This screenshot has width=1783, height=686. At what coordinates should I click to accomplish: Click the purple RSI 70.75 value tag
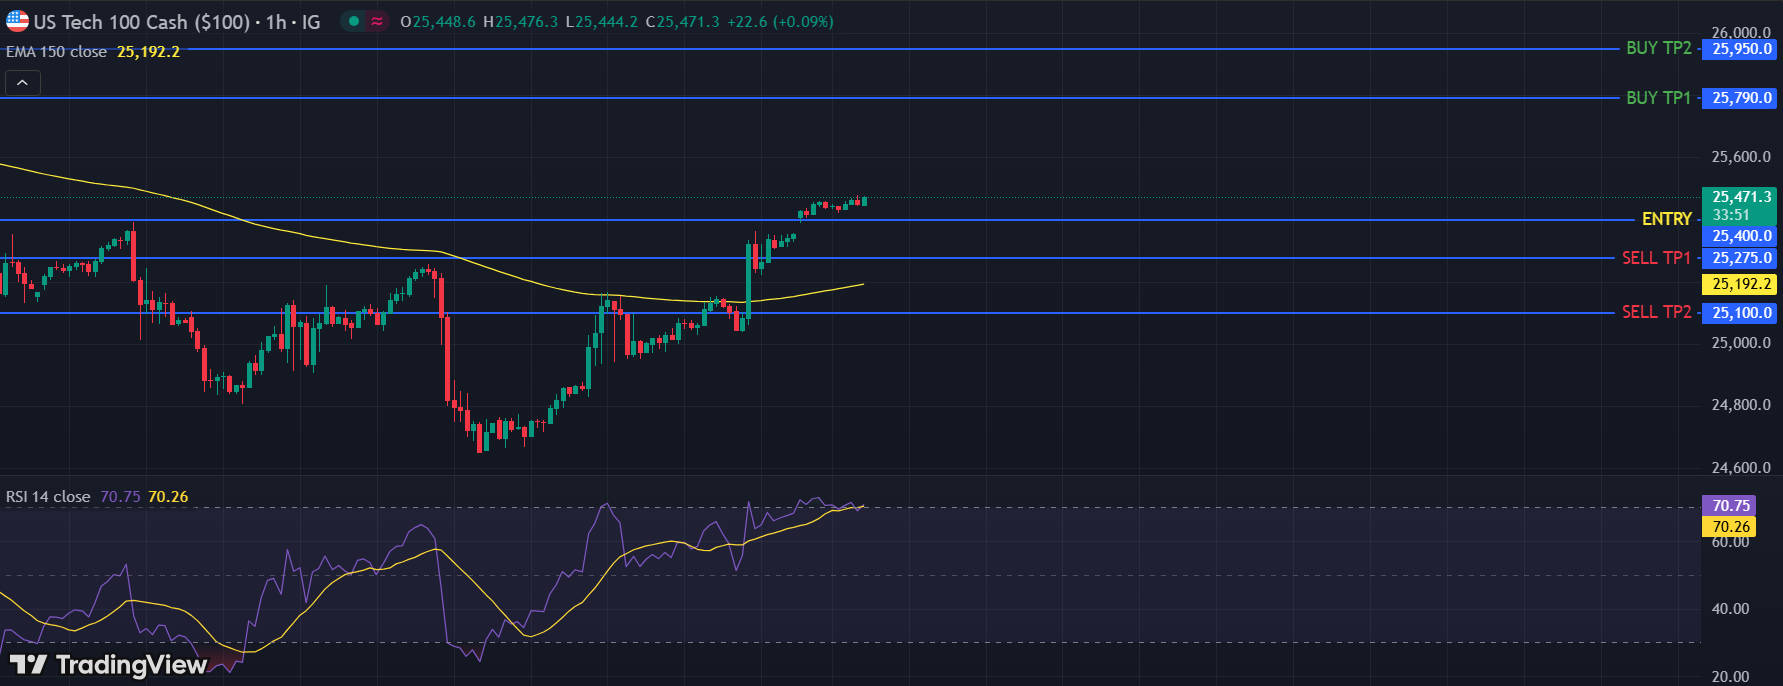[1730, 506]
